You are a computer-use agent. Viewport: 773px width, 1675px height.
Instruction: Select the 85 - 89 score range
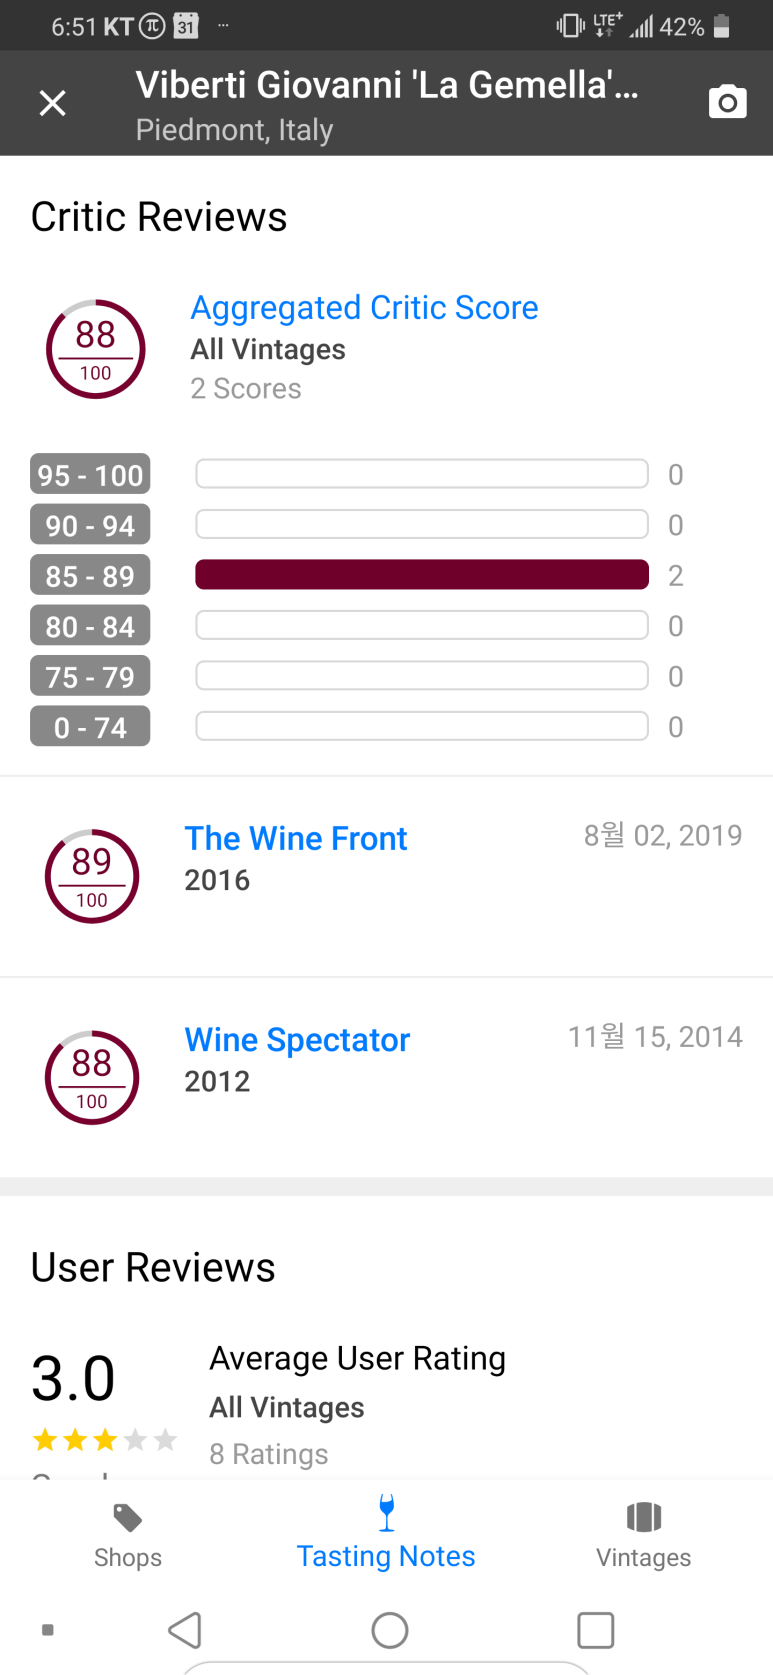[x=90, y=576]
